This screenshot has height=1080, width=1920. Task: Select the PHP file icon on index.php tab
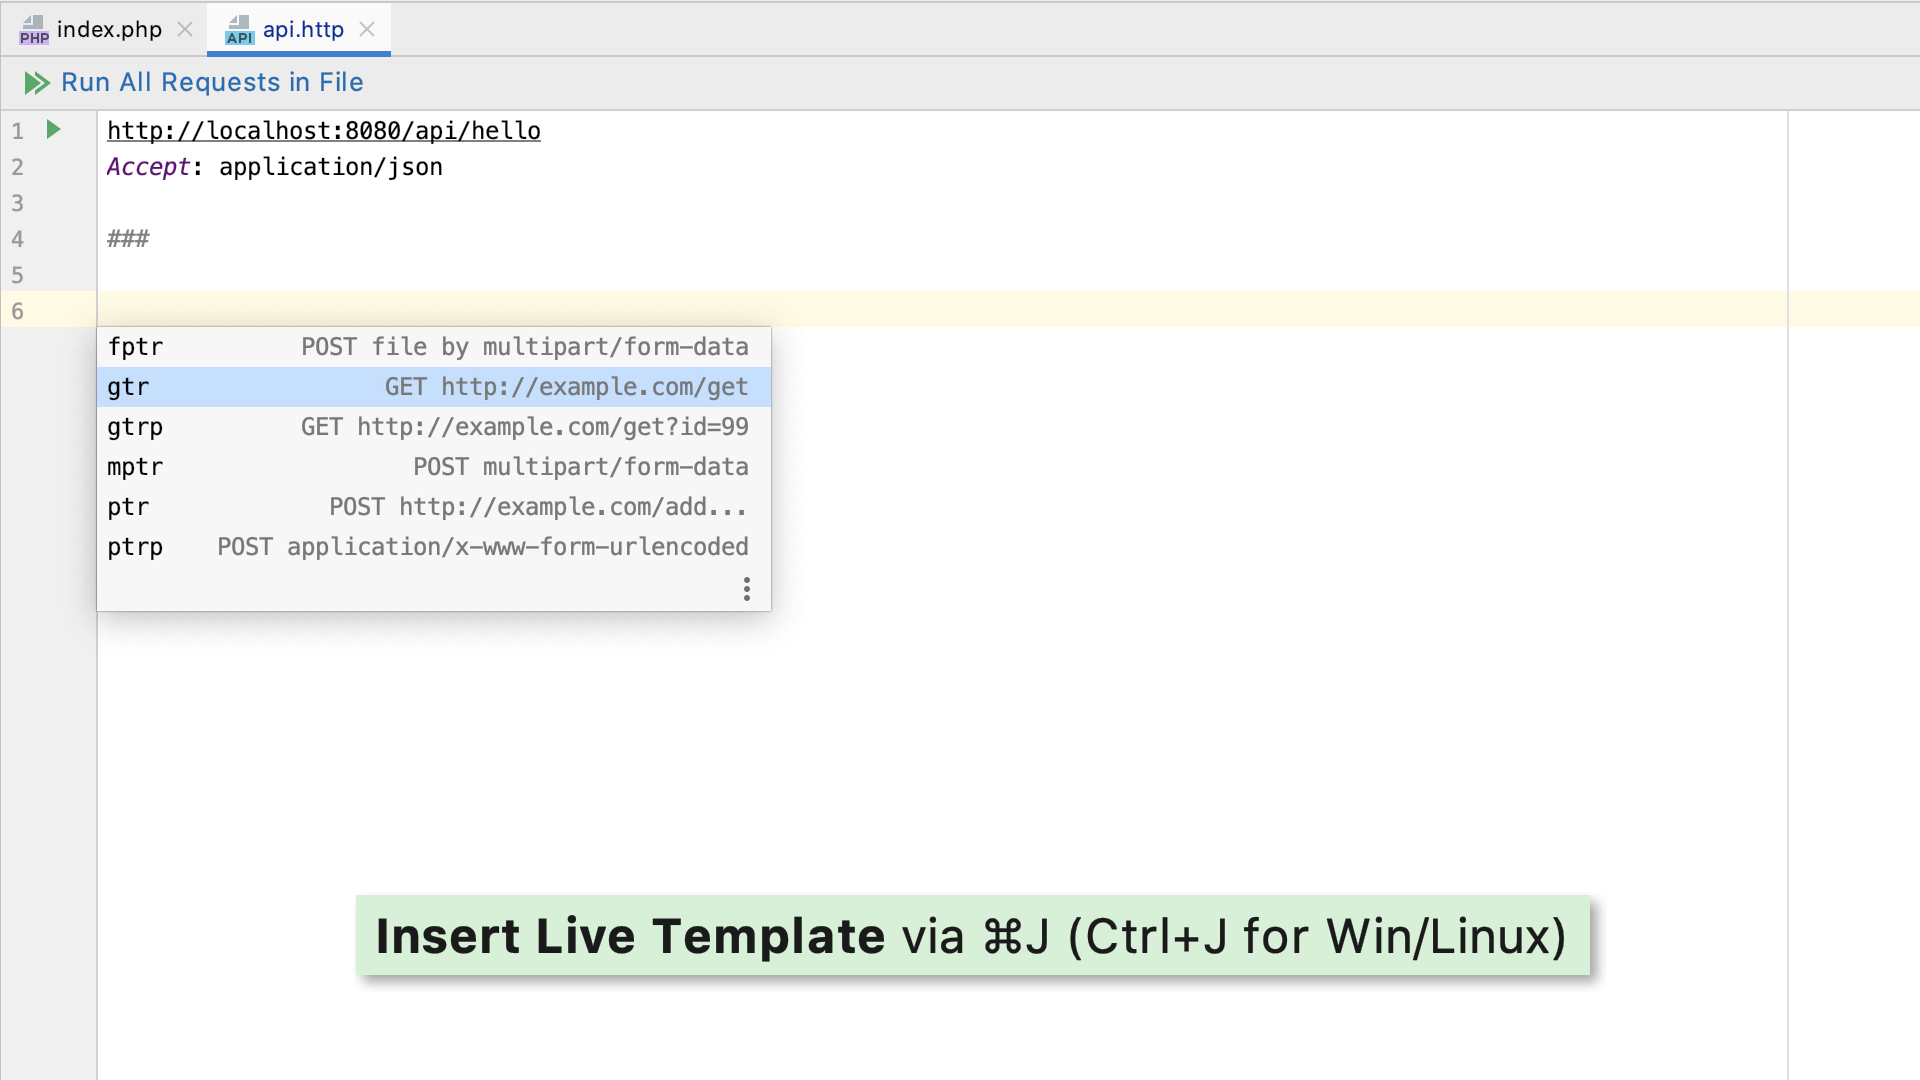tap(34, 29)
